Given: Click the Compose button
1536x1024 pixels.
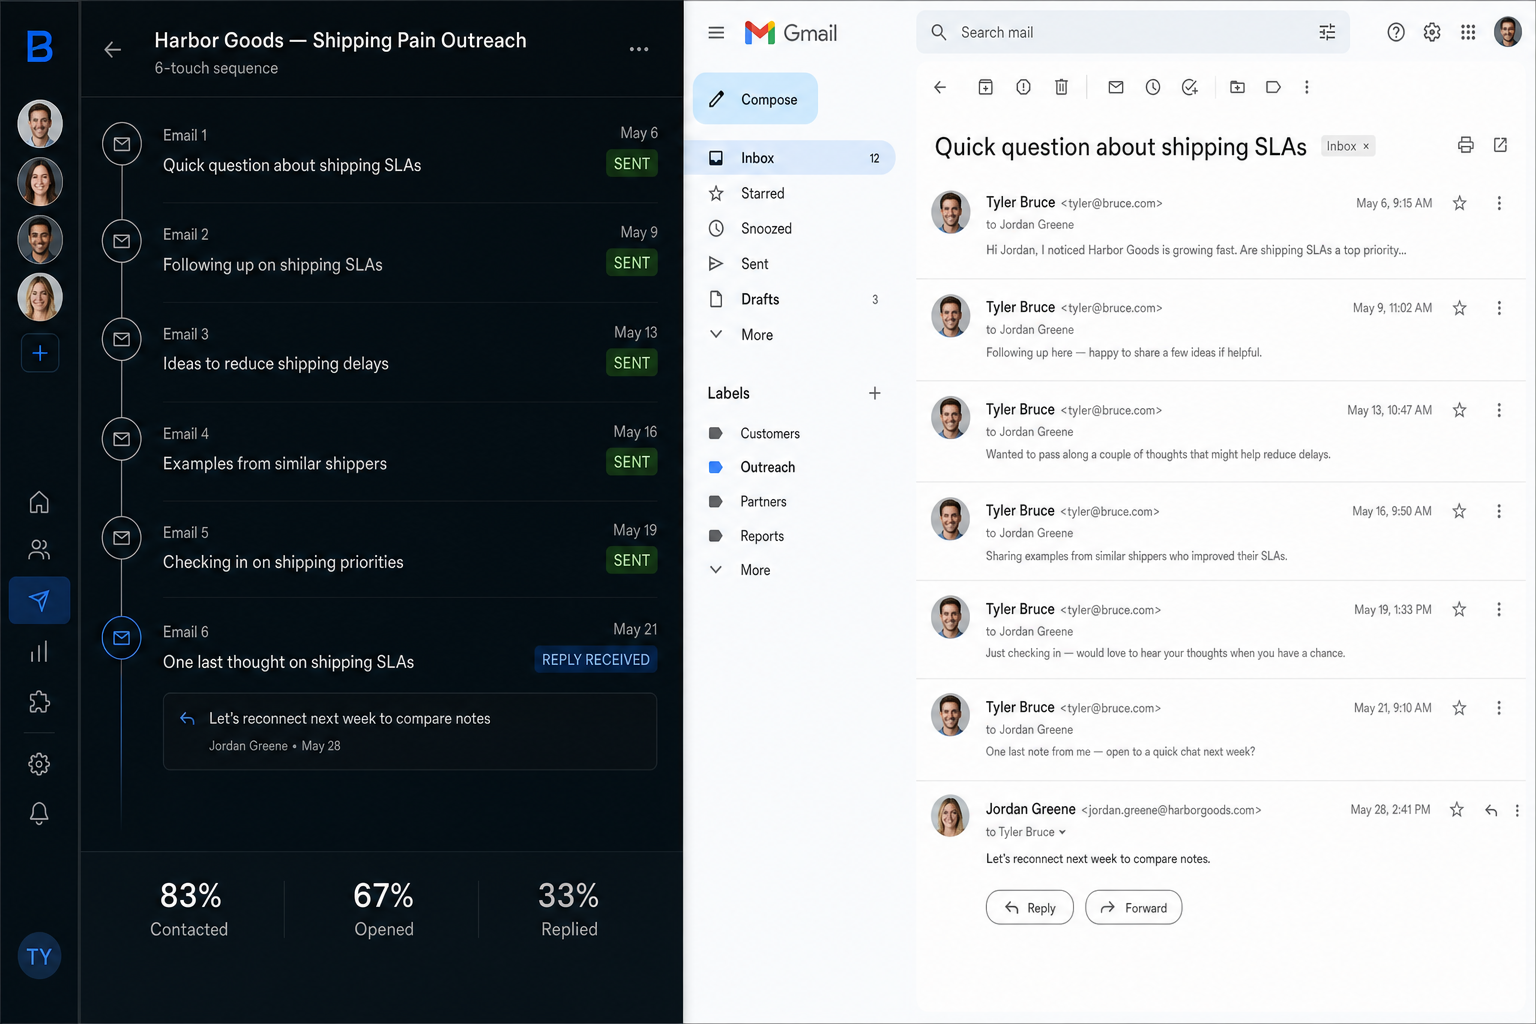Looking at the screenshot, I should tap(755, 99).
